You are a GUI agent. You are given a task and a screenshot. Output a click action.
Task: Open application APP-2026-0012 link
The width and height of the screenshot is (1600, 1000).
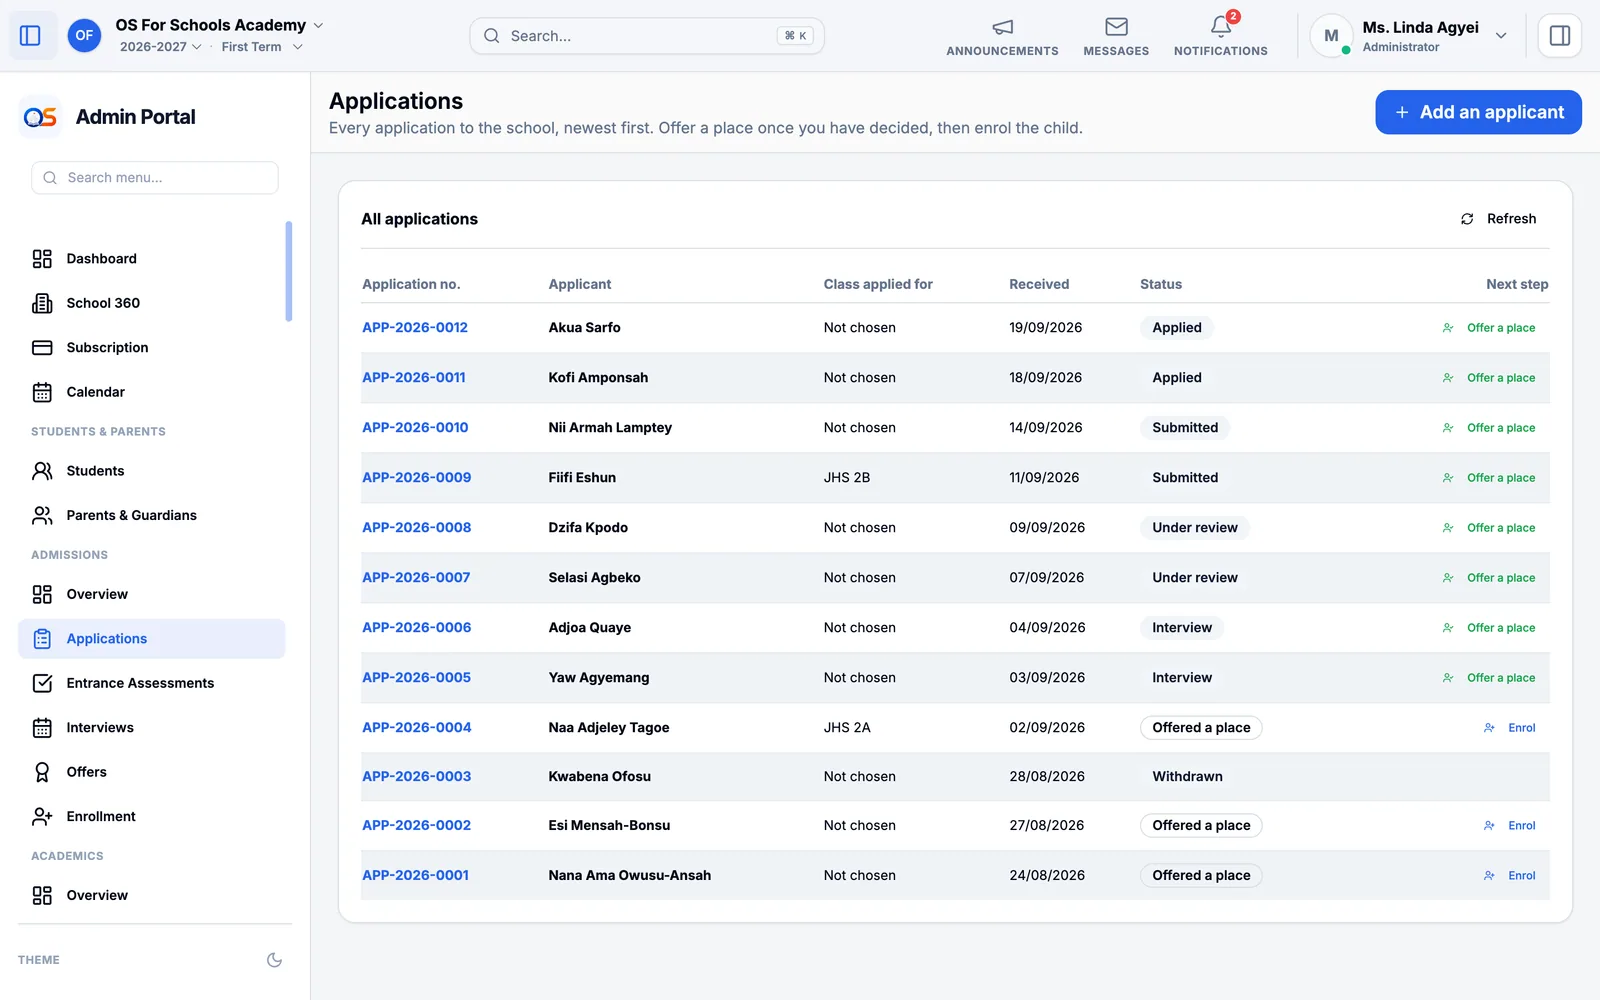(x=415, y=328)
